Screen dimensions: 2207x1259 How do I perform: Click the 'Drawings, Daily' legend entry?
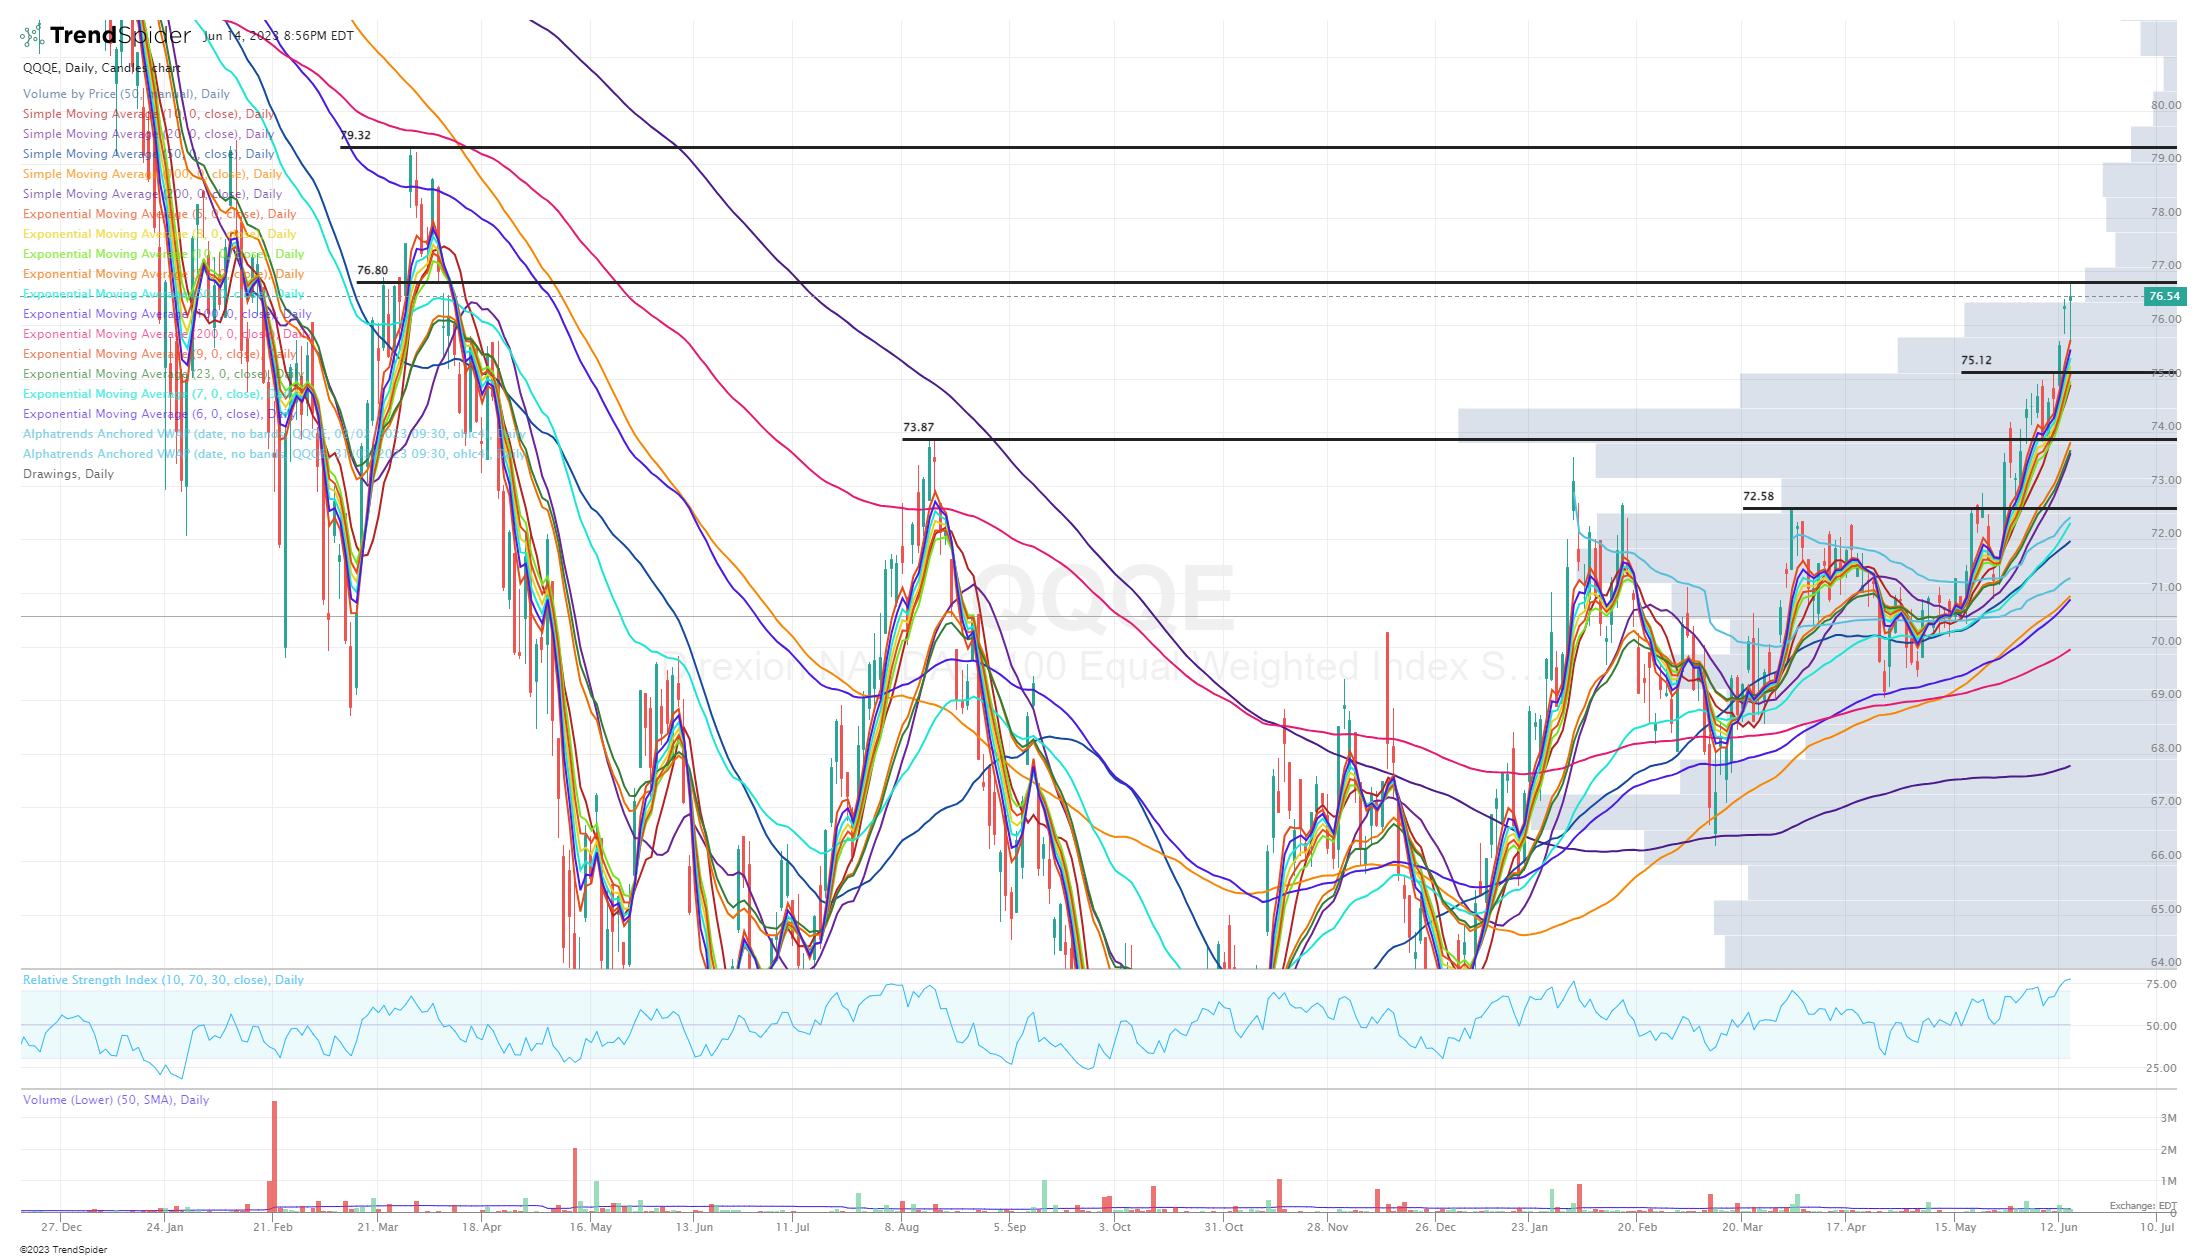[68, 474]
